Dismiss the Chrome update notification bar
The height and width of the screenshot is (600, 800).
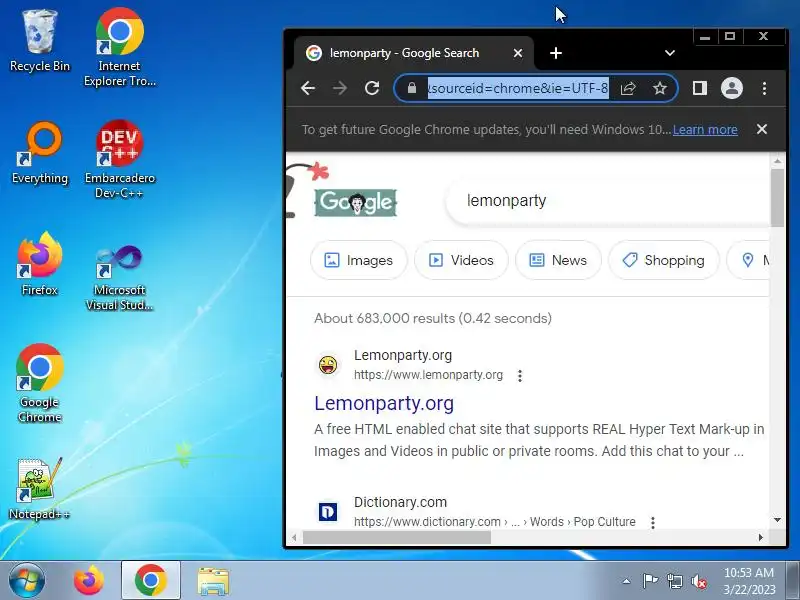coord(762,129)
